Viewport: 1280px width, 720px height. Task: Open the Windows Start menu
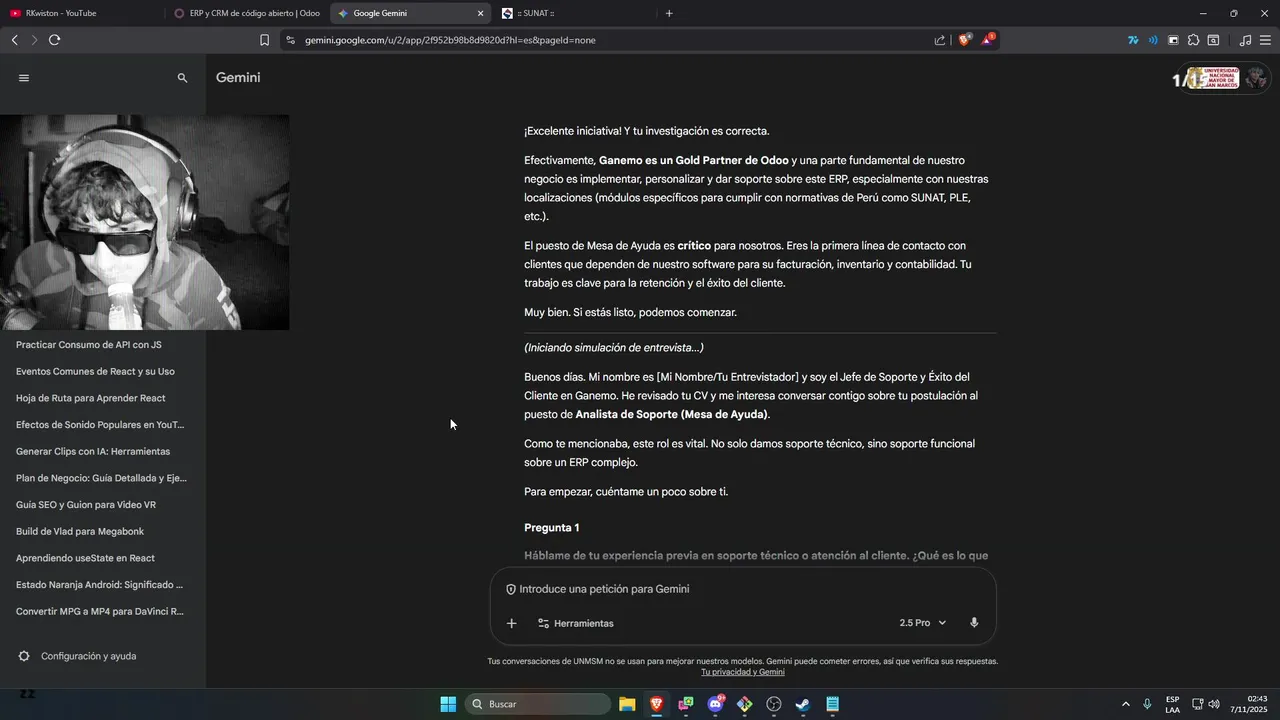[x=448, y=704]
